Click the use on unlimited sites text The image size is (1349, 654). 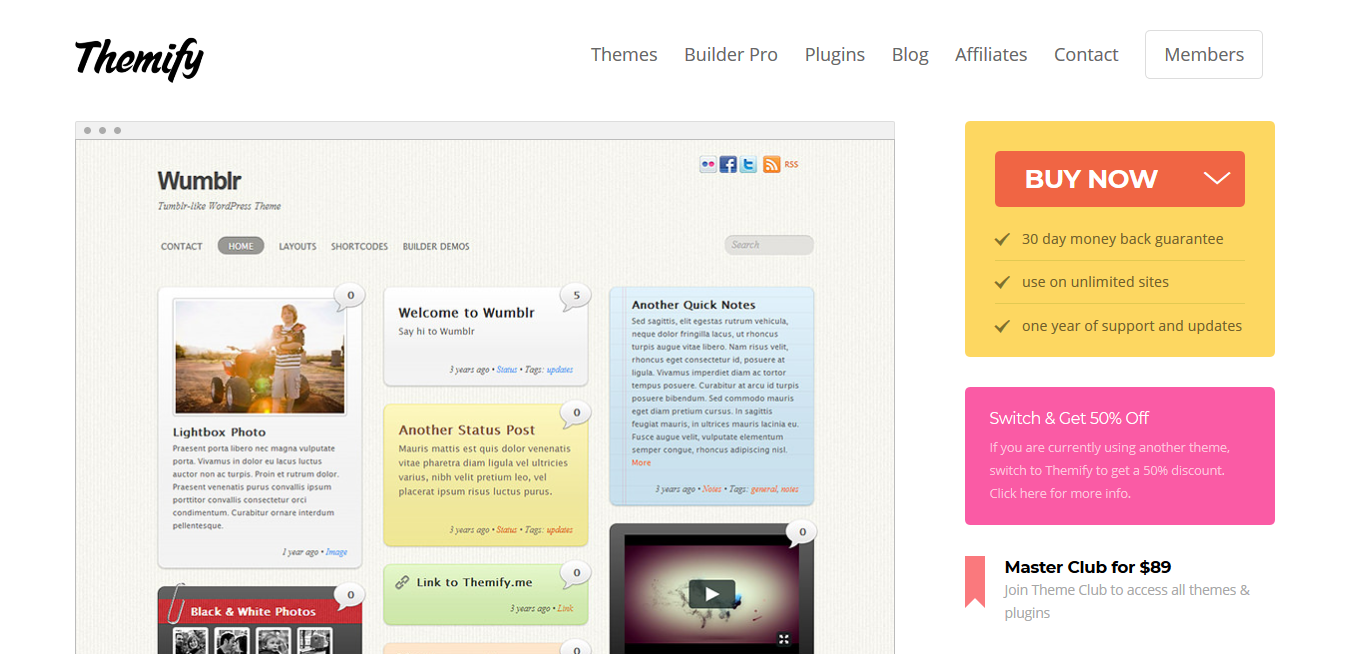coord(1095,282)
